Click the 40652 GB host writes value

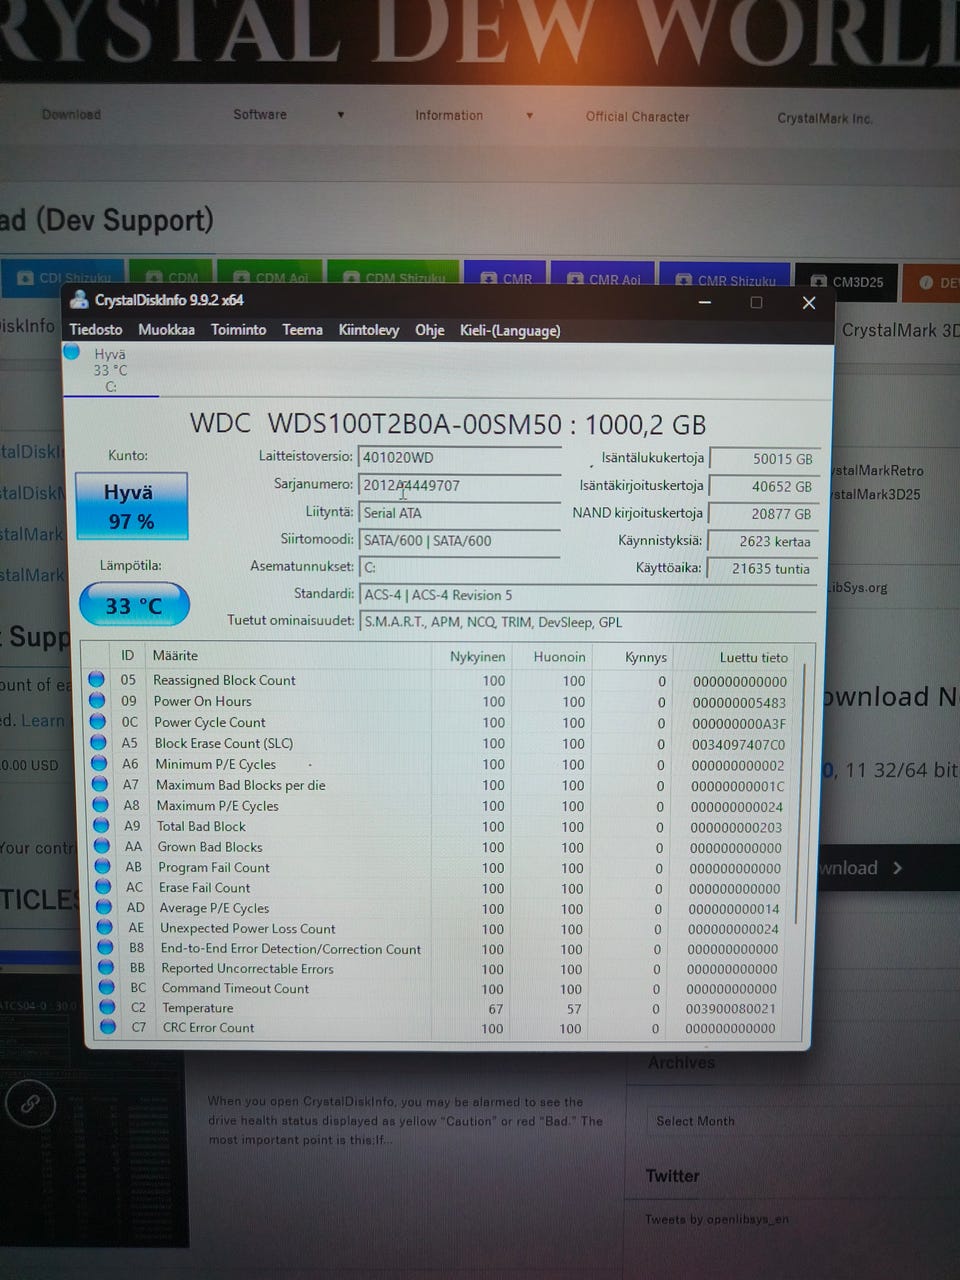pos(764,486)
